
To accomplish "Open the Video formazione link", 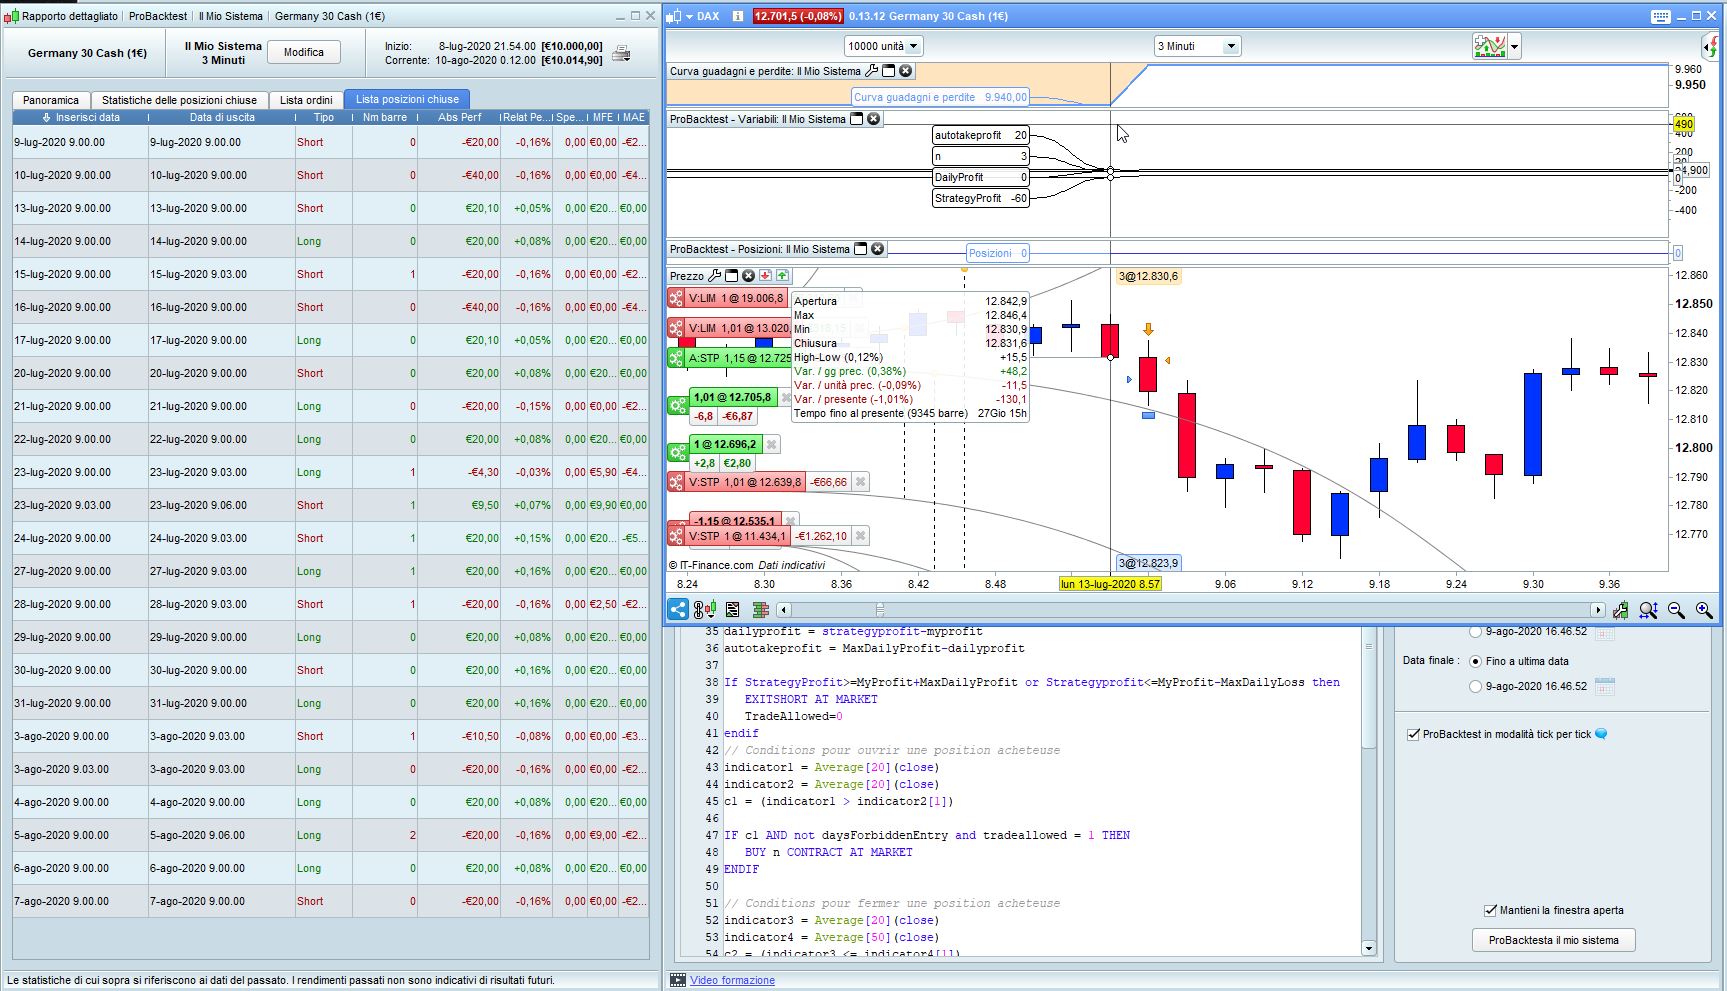I will pos(732,980).
